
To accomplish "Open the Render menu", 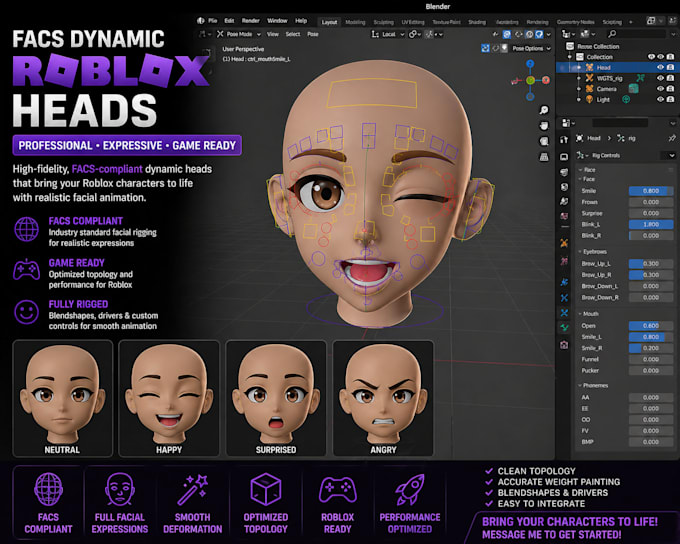I will (x=251, y=21).
